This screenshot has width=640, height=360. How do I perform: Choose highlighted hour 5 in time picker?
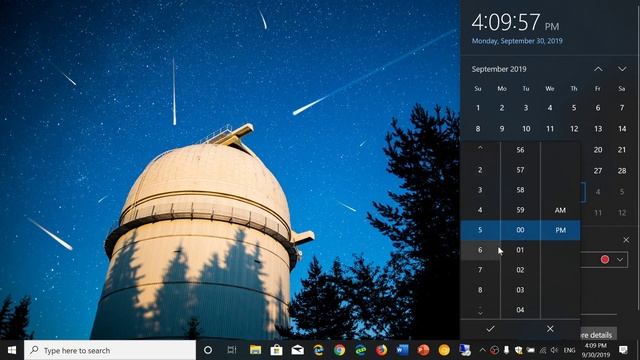click(x=480, y=230)
